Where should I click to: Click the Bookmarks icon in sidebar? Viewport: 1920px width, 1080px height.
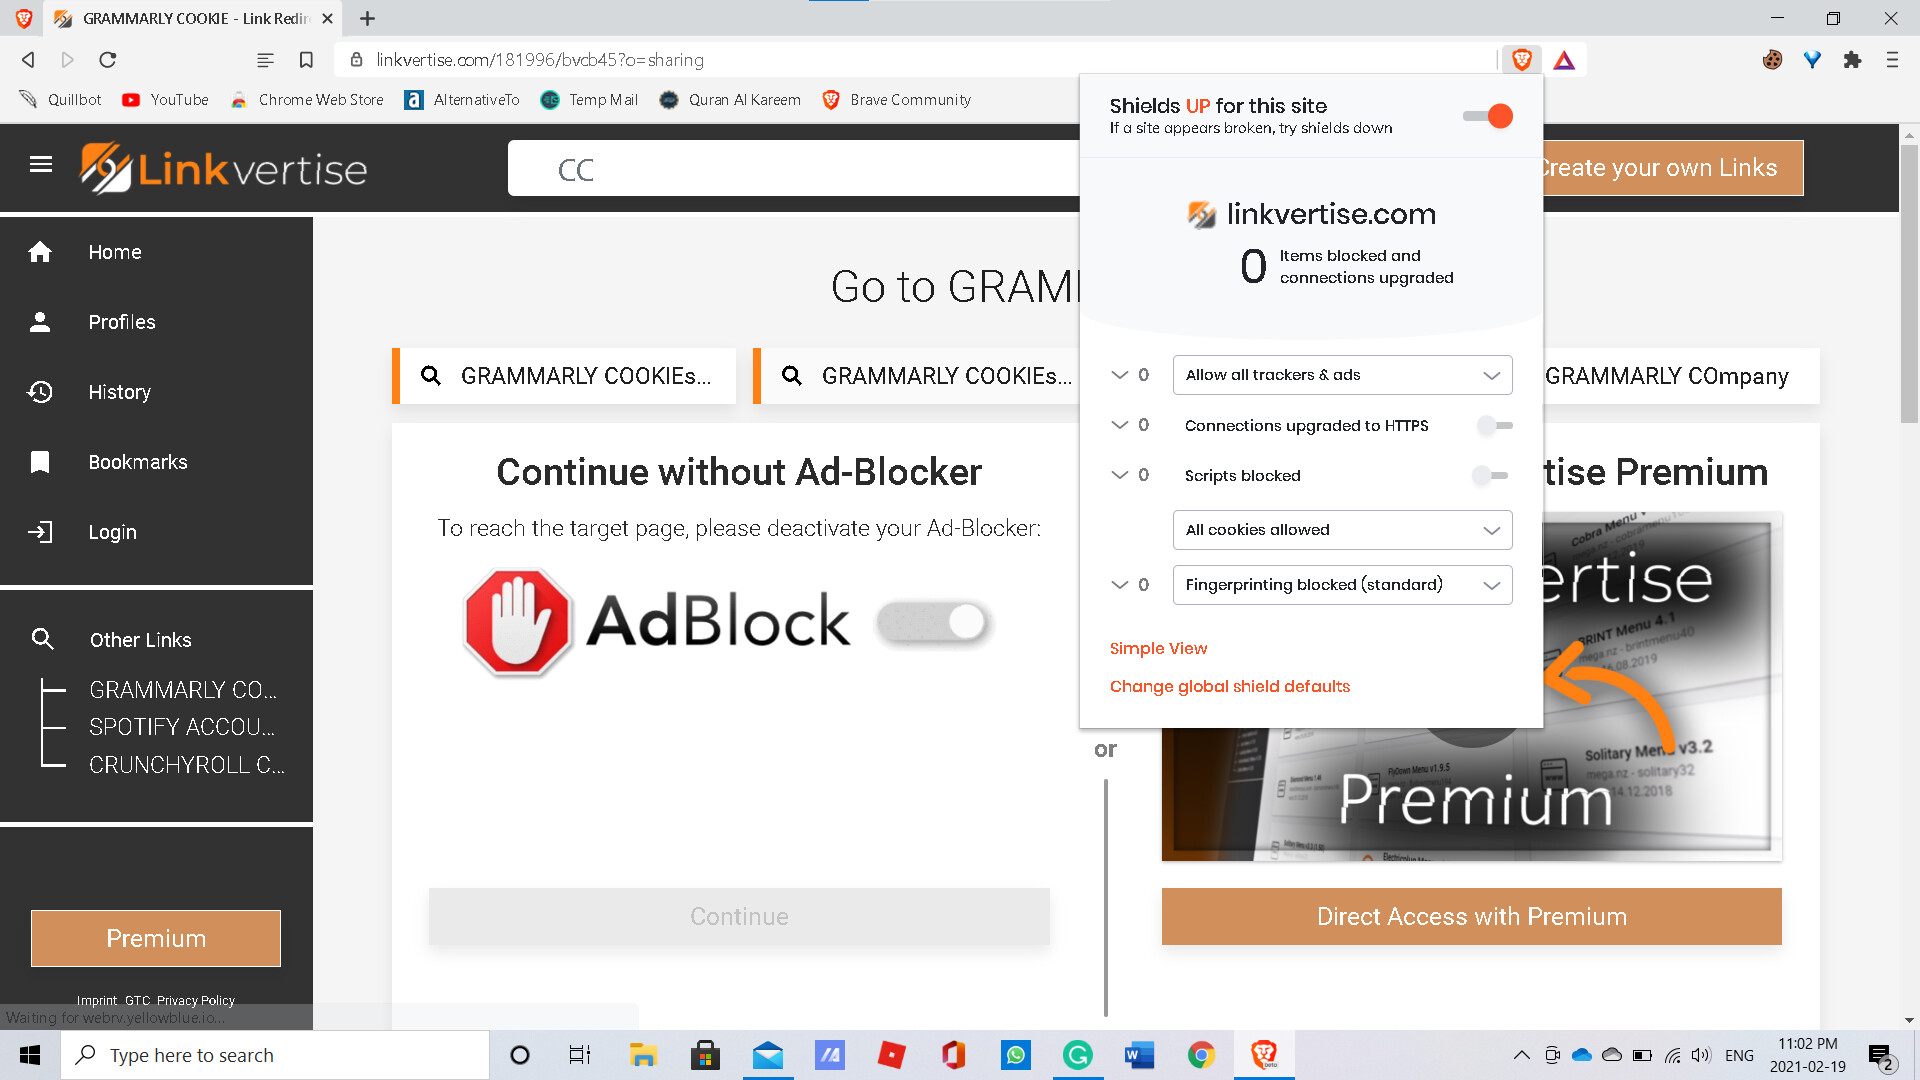point(40,460)
